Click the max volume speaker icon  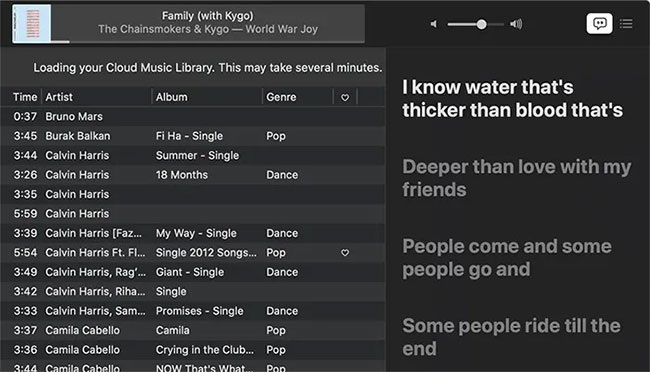(x=516, y=24)
